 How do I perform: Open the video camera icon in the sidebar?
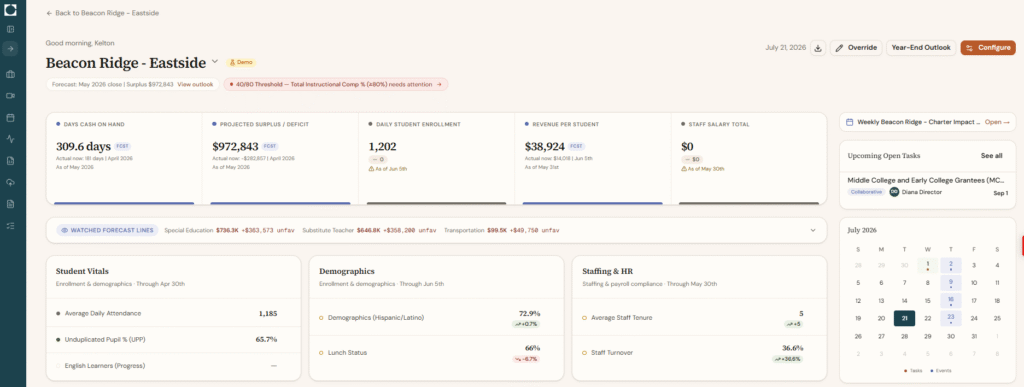10,96
